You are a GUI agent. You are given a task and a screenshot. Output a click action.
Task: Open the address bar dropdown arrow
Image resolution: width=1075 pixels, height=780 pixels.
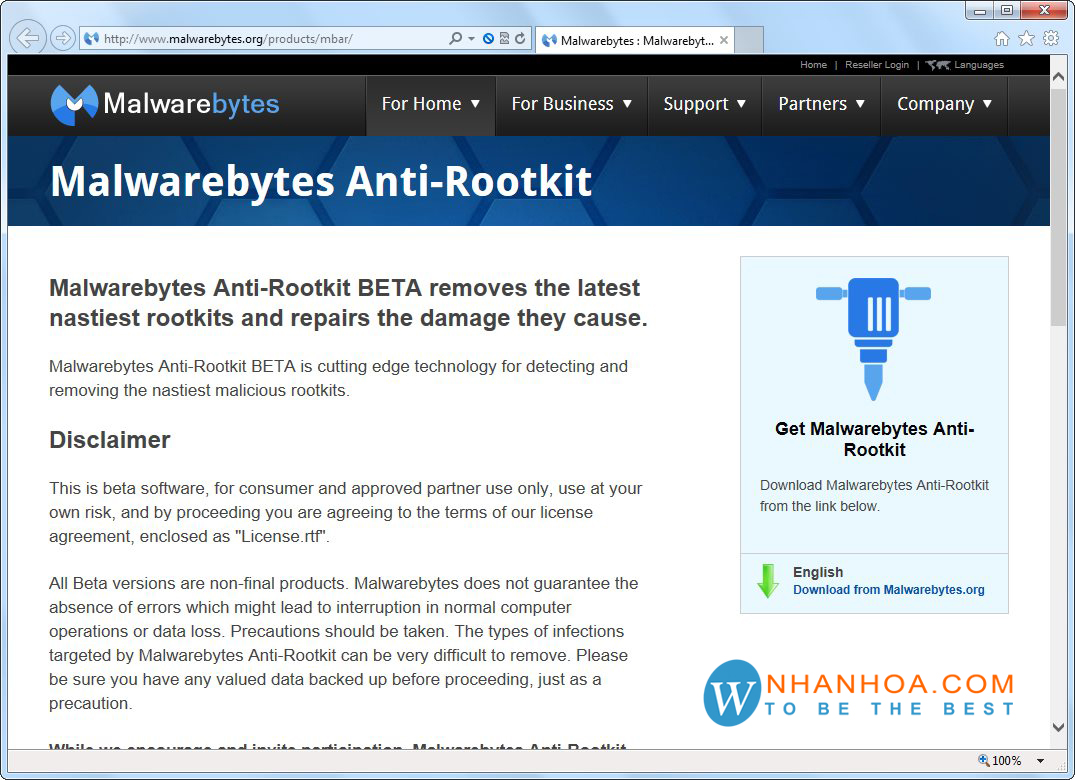click(x=471, y=39)
